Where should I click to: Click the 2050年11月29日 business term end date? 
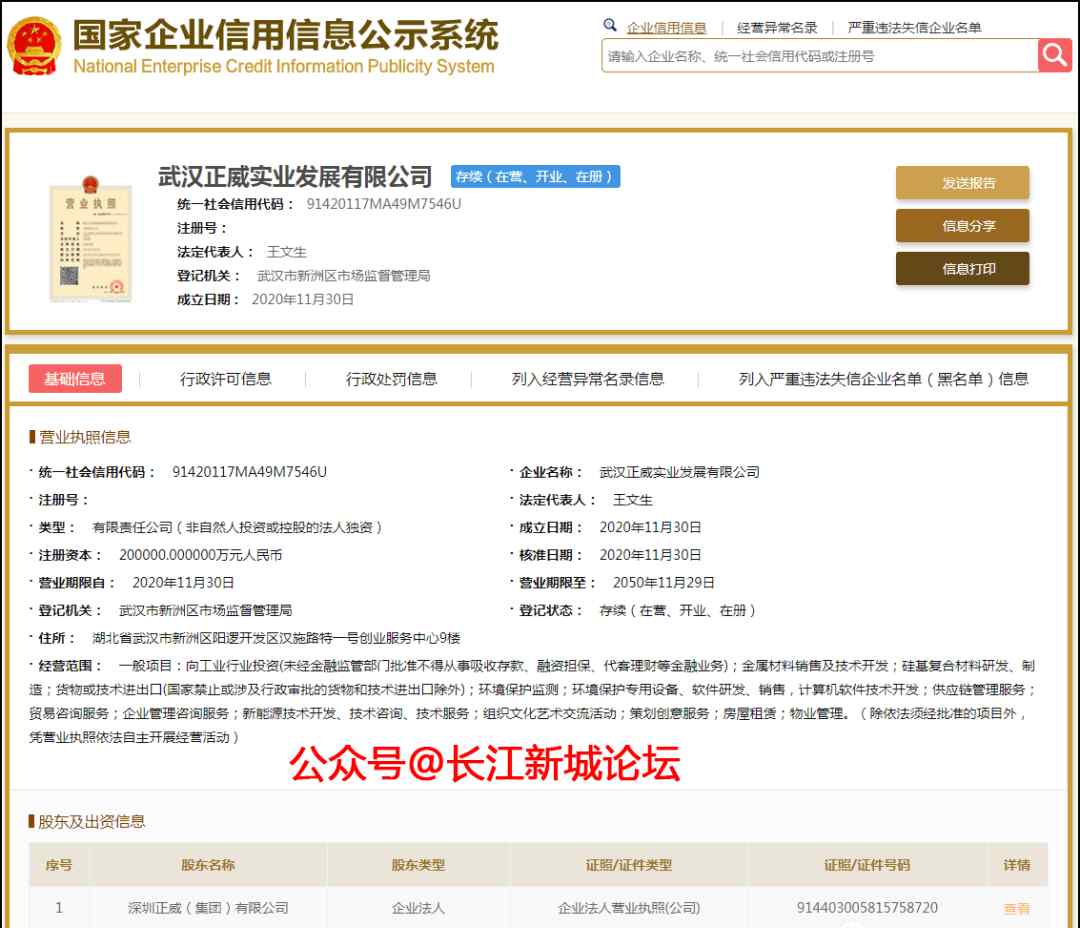click(663, 582)
